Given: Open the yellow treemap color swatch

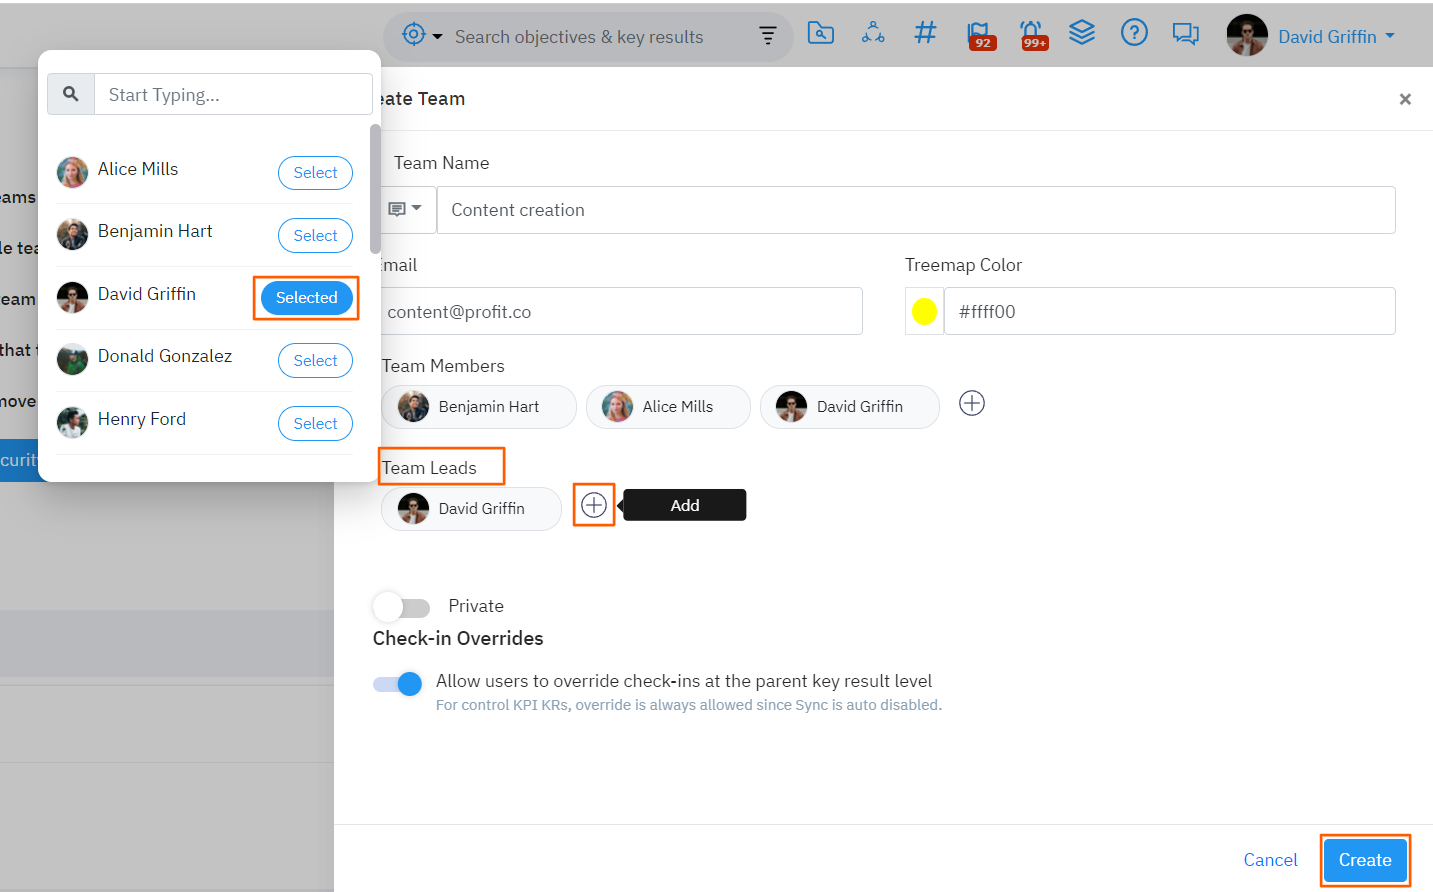Looking at the screenshot, I should click(924, 311).
